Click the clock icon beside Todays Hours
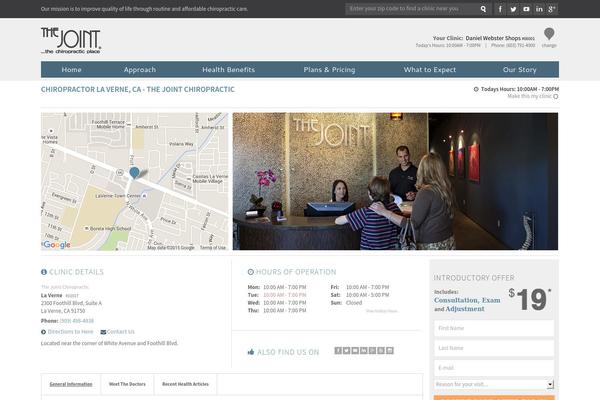The width and height of the screenshot is (600, 400). click(476, 89)
